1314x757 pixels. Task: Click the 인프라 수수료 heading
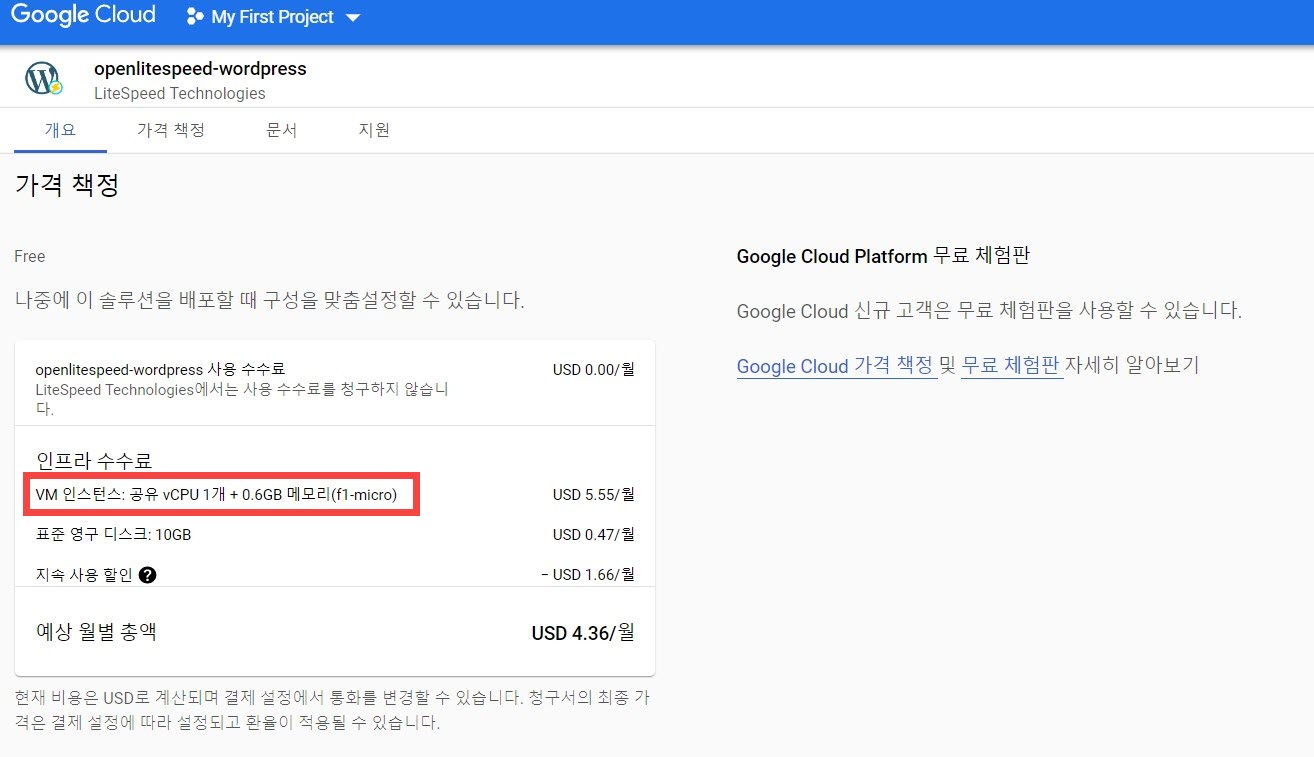94,461
